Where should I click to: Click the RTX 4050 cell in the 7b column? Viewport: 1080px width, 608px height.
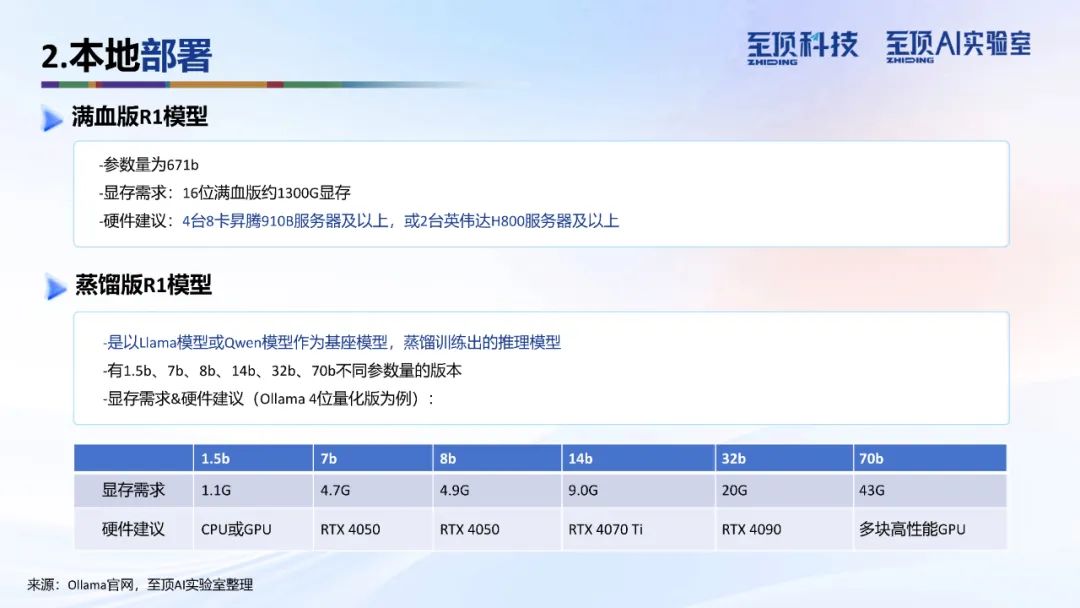373,529
